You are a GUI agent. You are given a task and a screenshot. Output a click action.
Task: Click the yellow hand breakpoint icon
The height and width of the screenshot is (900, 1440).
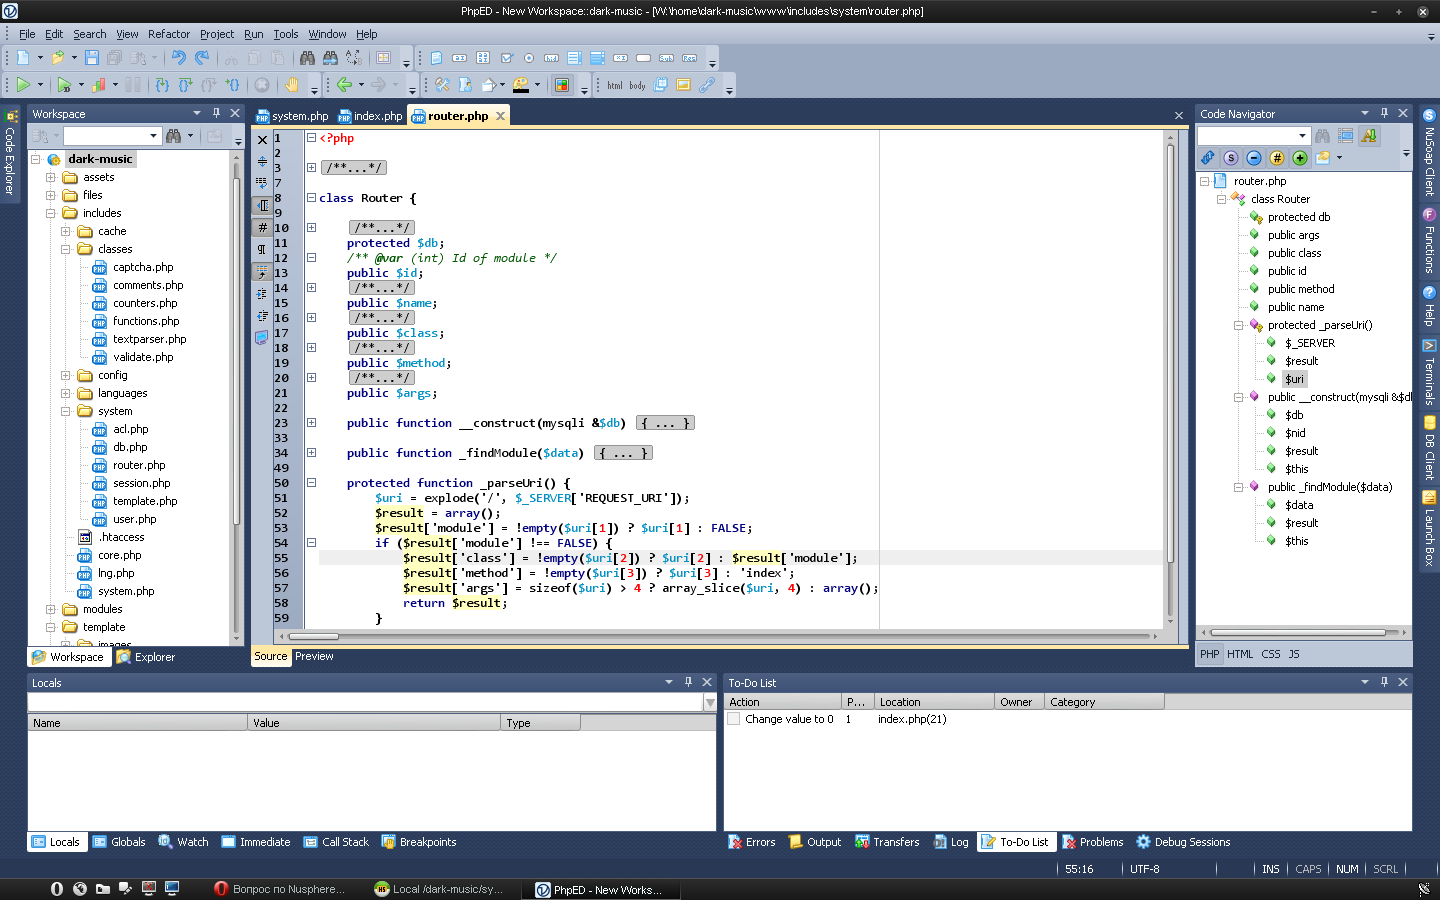tap(291, 85)
